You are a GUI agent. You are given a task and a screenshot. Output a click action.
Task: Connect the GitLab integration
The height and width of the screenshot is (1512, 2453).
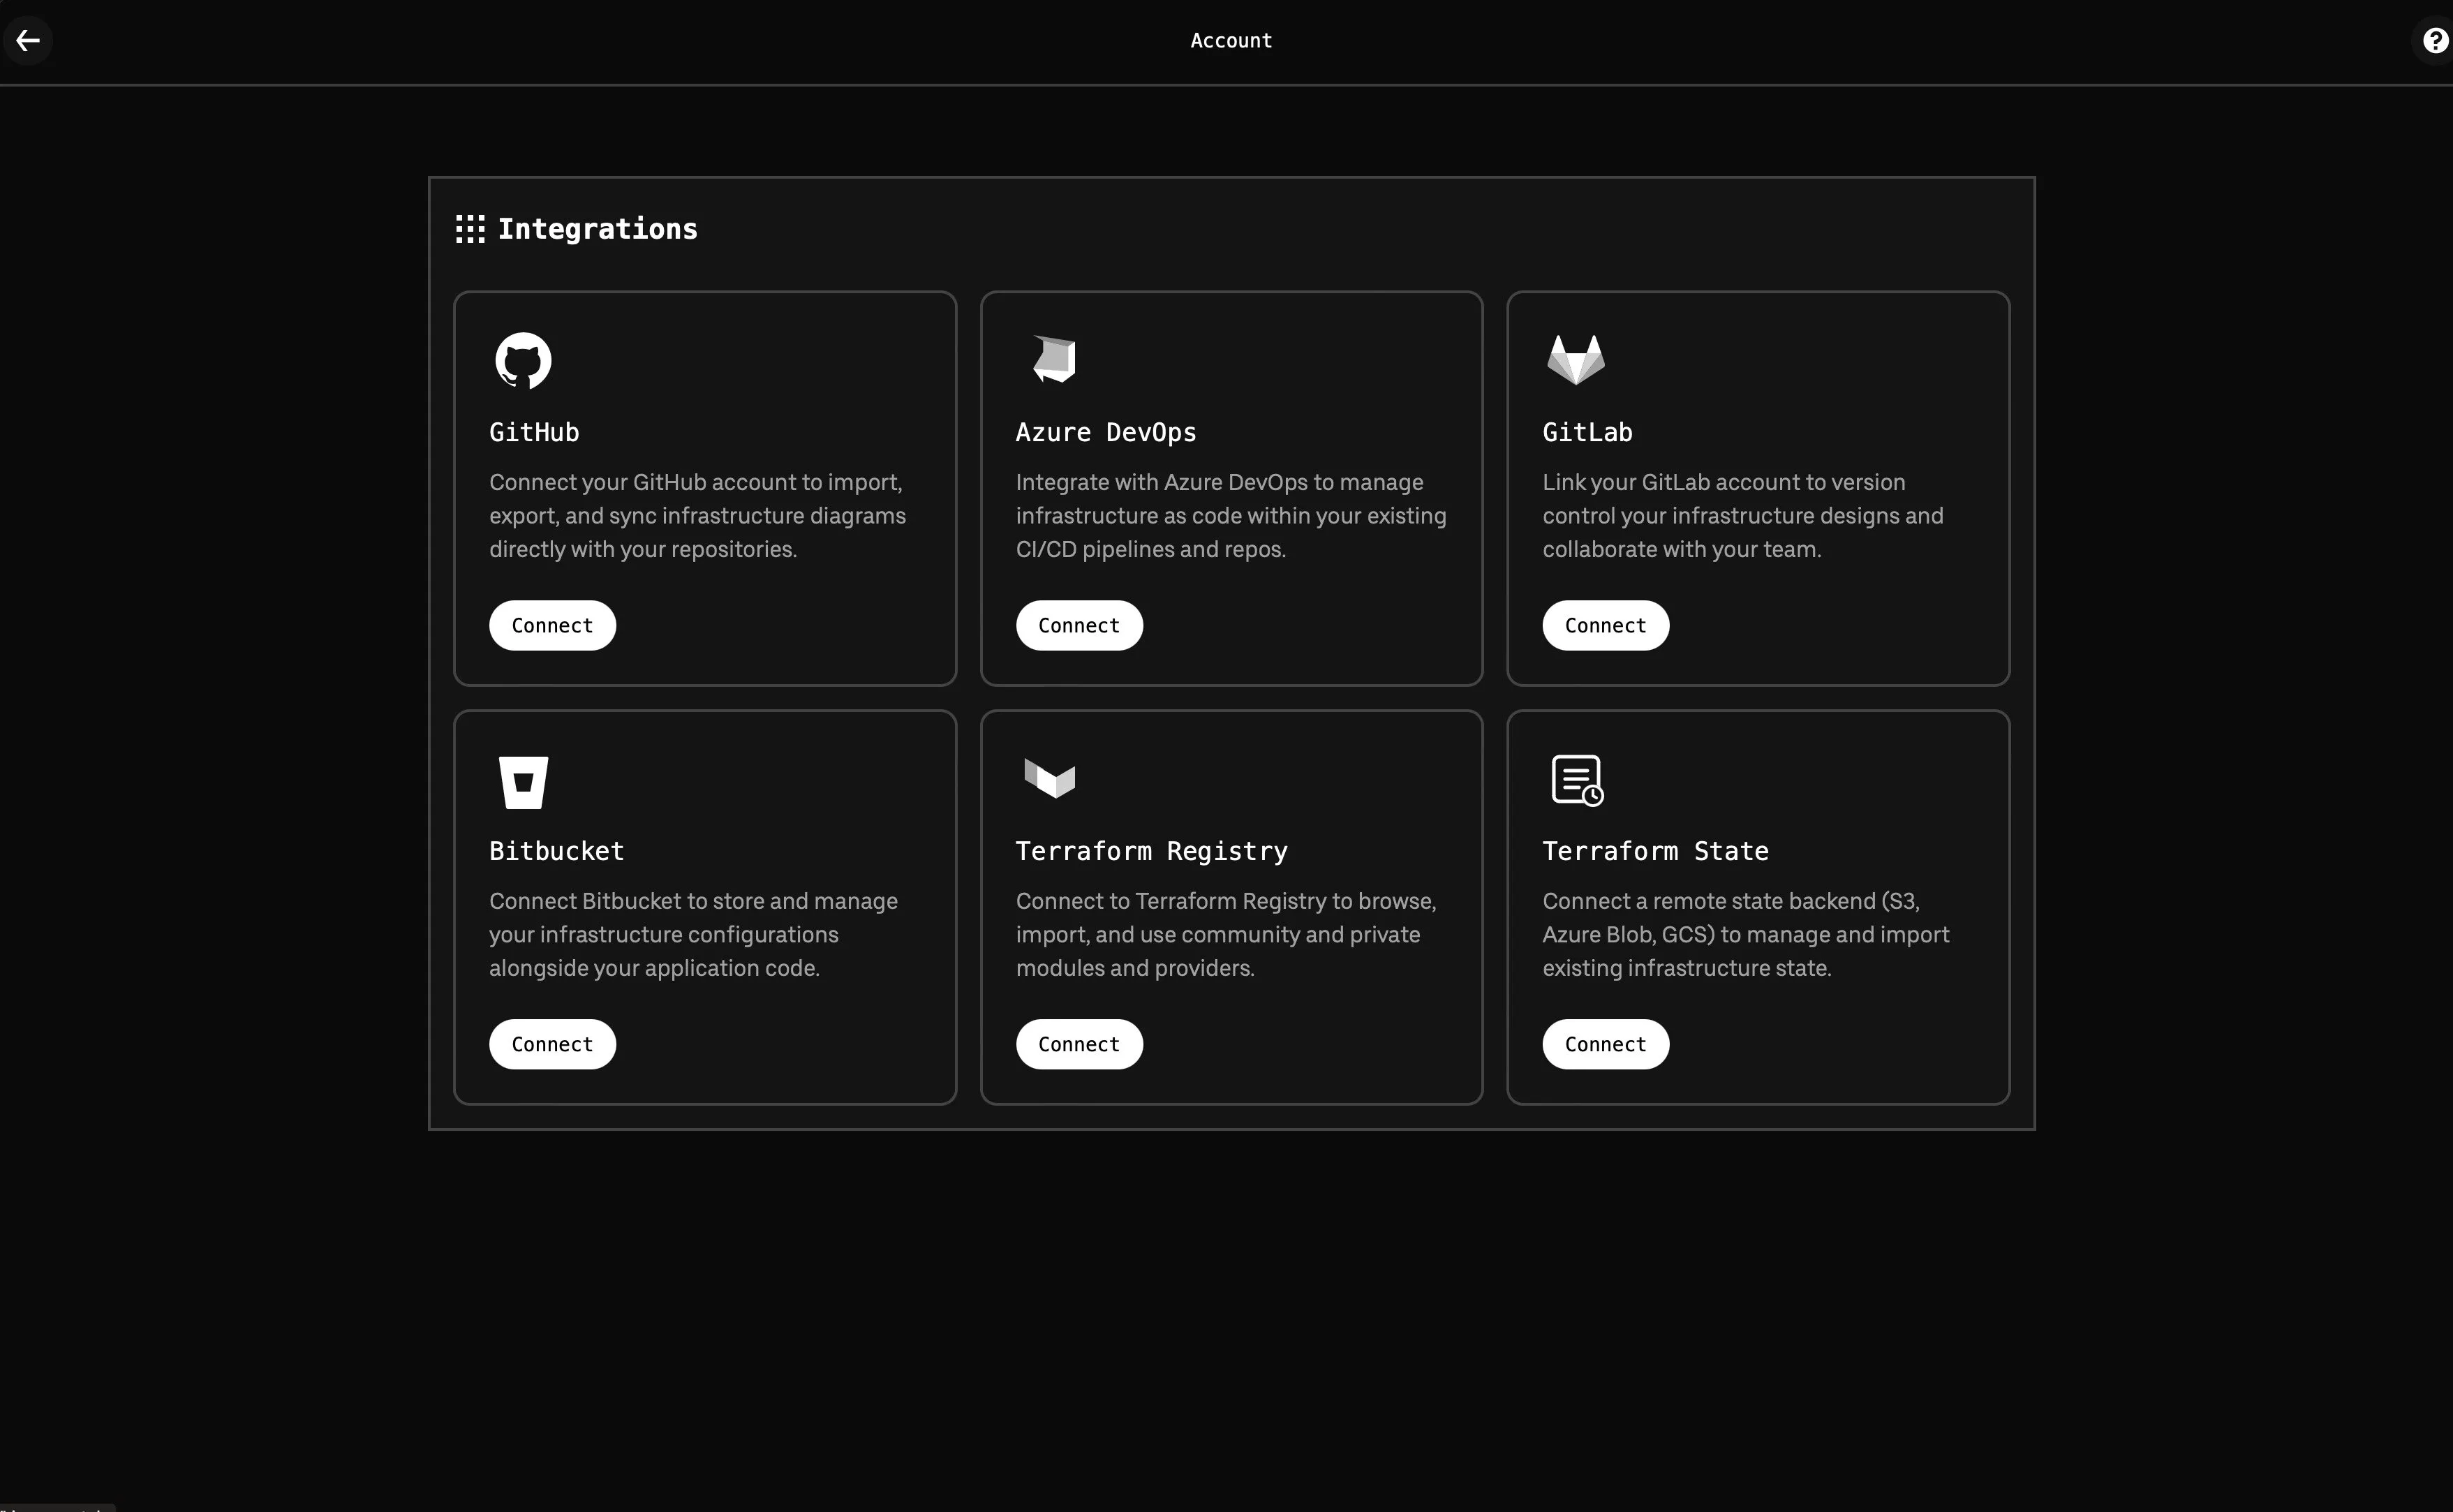point(1604,626)
